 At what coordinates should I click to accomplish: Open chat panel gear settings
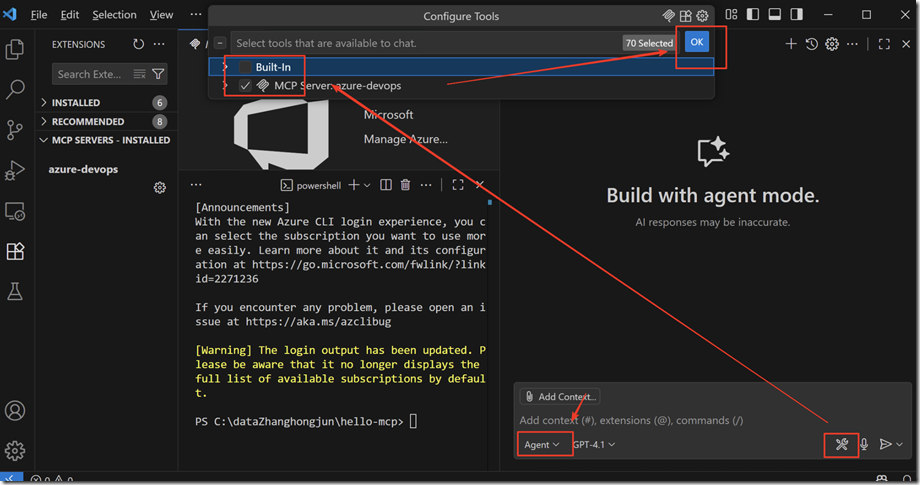click(832, 44)
